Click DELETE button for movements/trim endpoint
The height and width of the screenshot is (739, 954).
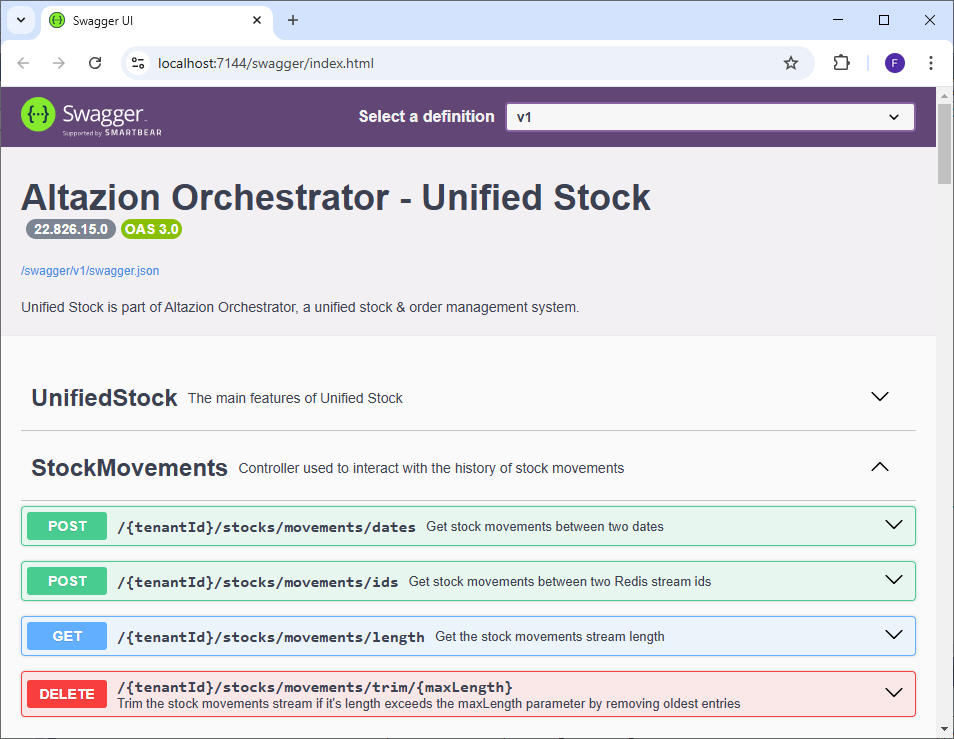pyautogui.click(x=67, y=694)
